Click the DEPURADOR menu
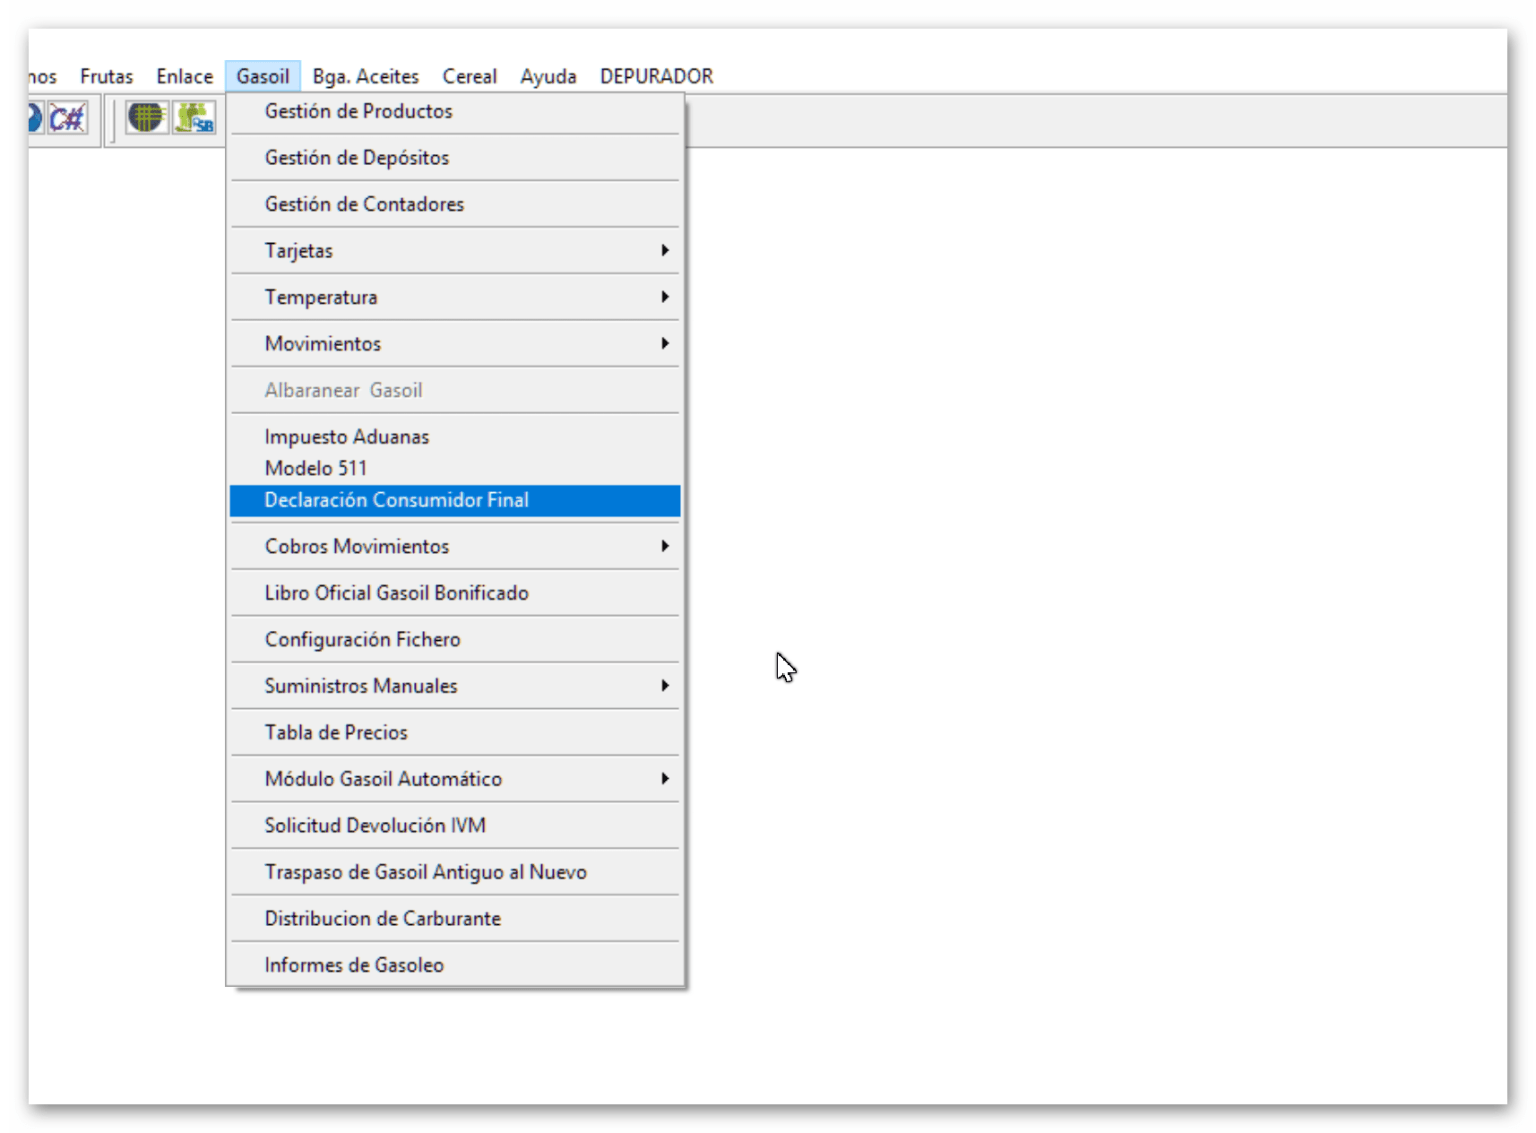The height and width of the screenshot is (1133, 1536). click(x=656, y=76)
